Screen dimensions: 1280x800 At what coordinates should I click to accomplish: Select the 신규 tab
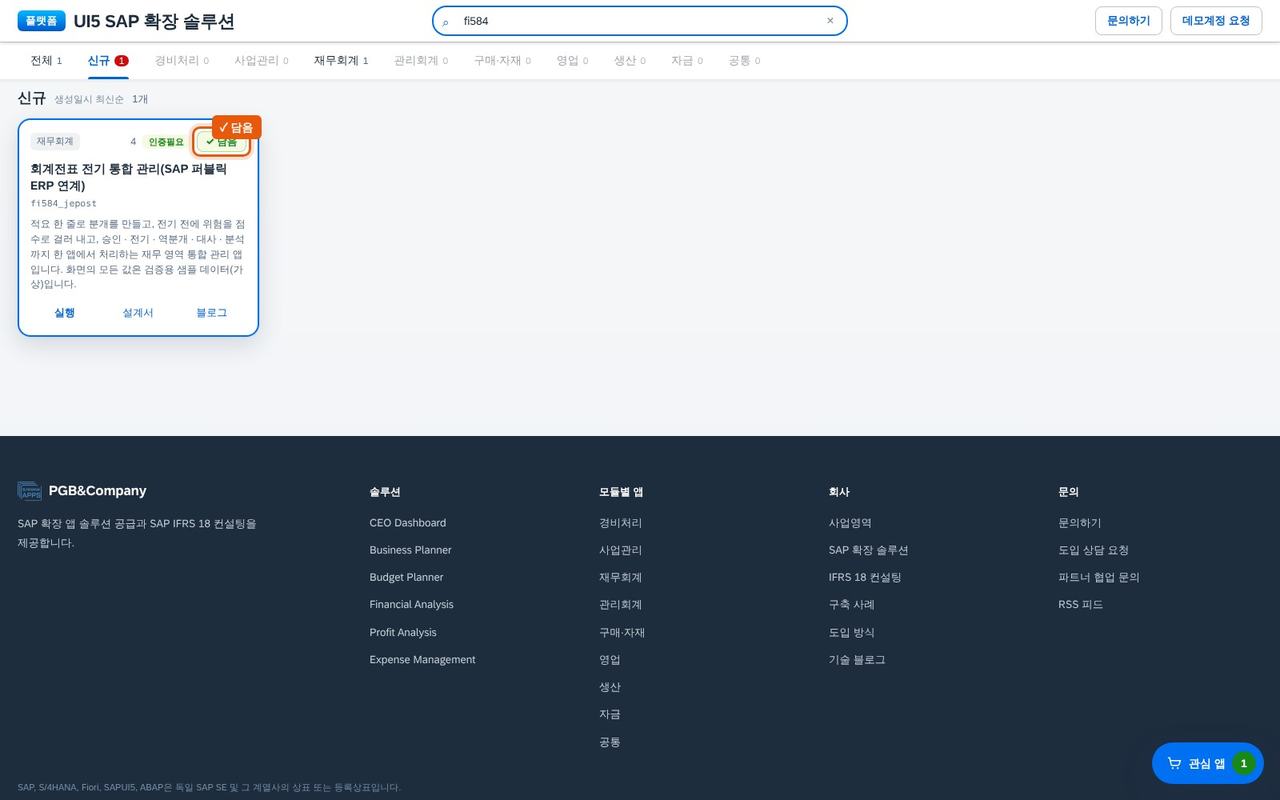click(107, 61)
